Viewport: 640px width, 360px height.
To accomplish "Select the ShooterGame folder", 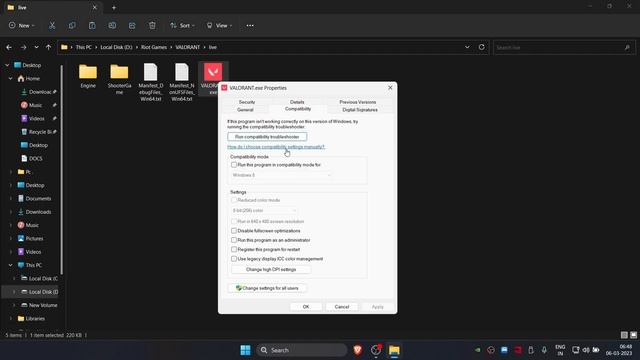I will [119, 80].
